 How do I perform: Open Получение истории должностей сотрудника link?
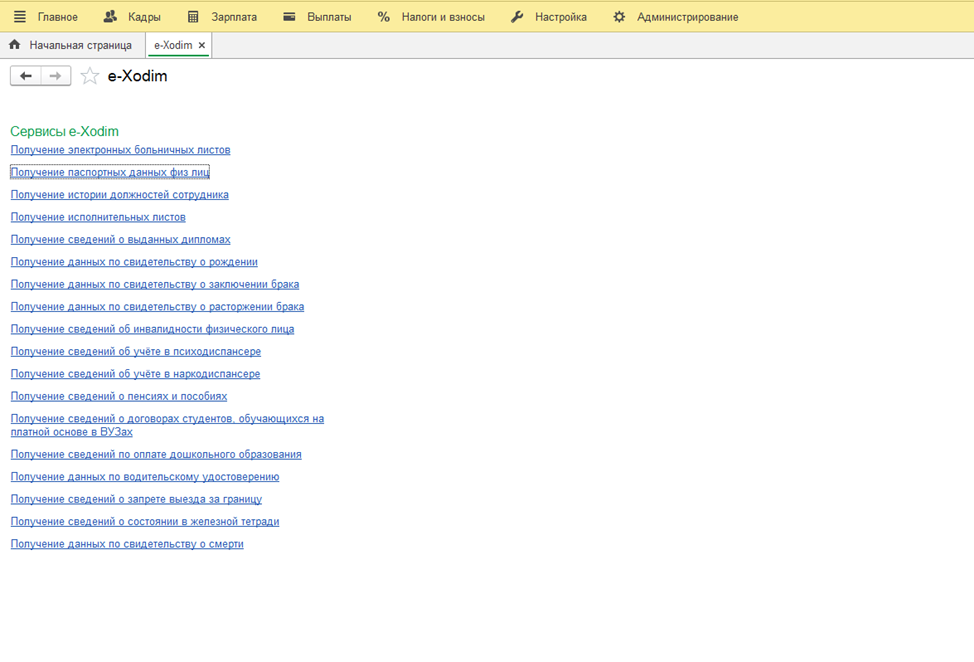point(119,195)
